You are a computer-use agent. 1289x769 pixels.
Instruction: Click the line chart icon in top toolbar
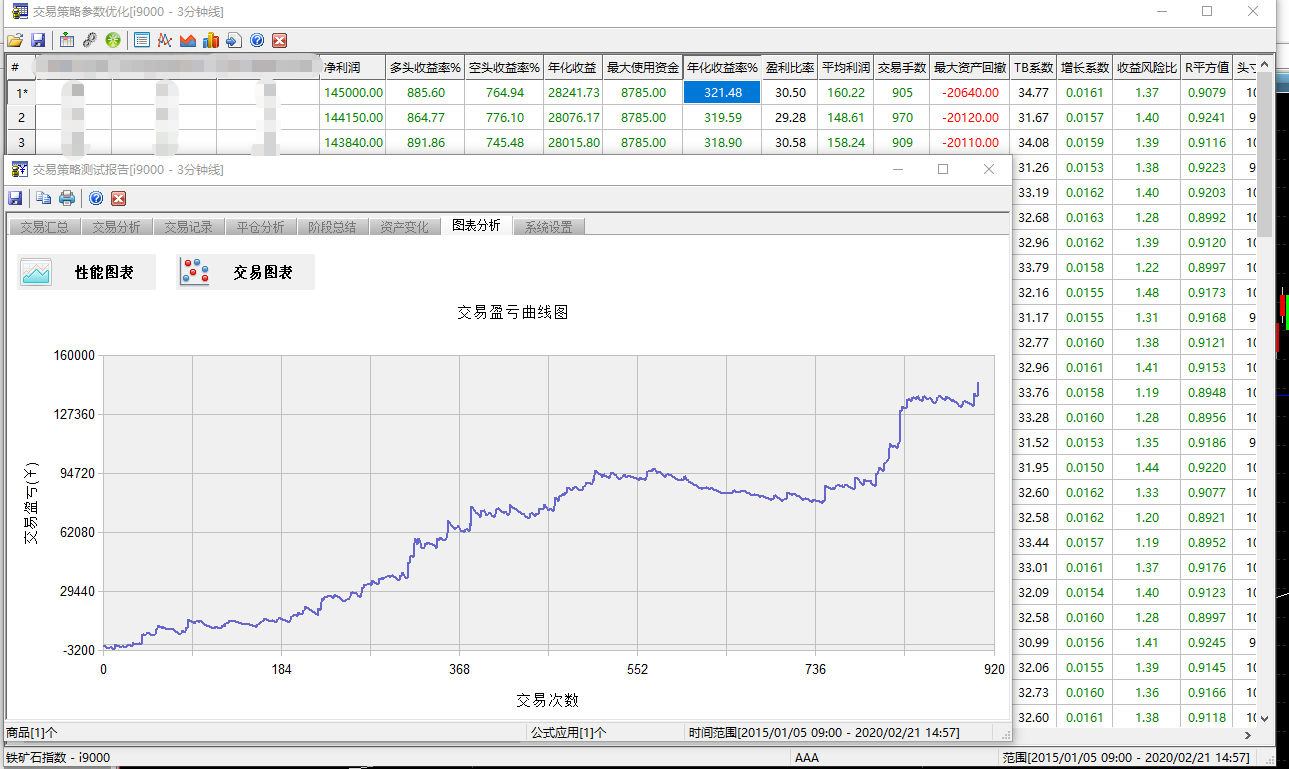(x=164, y=40)
